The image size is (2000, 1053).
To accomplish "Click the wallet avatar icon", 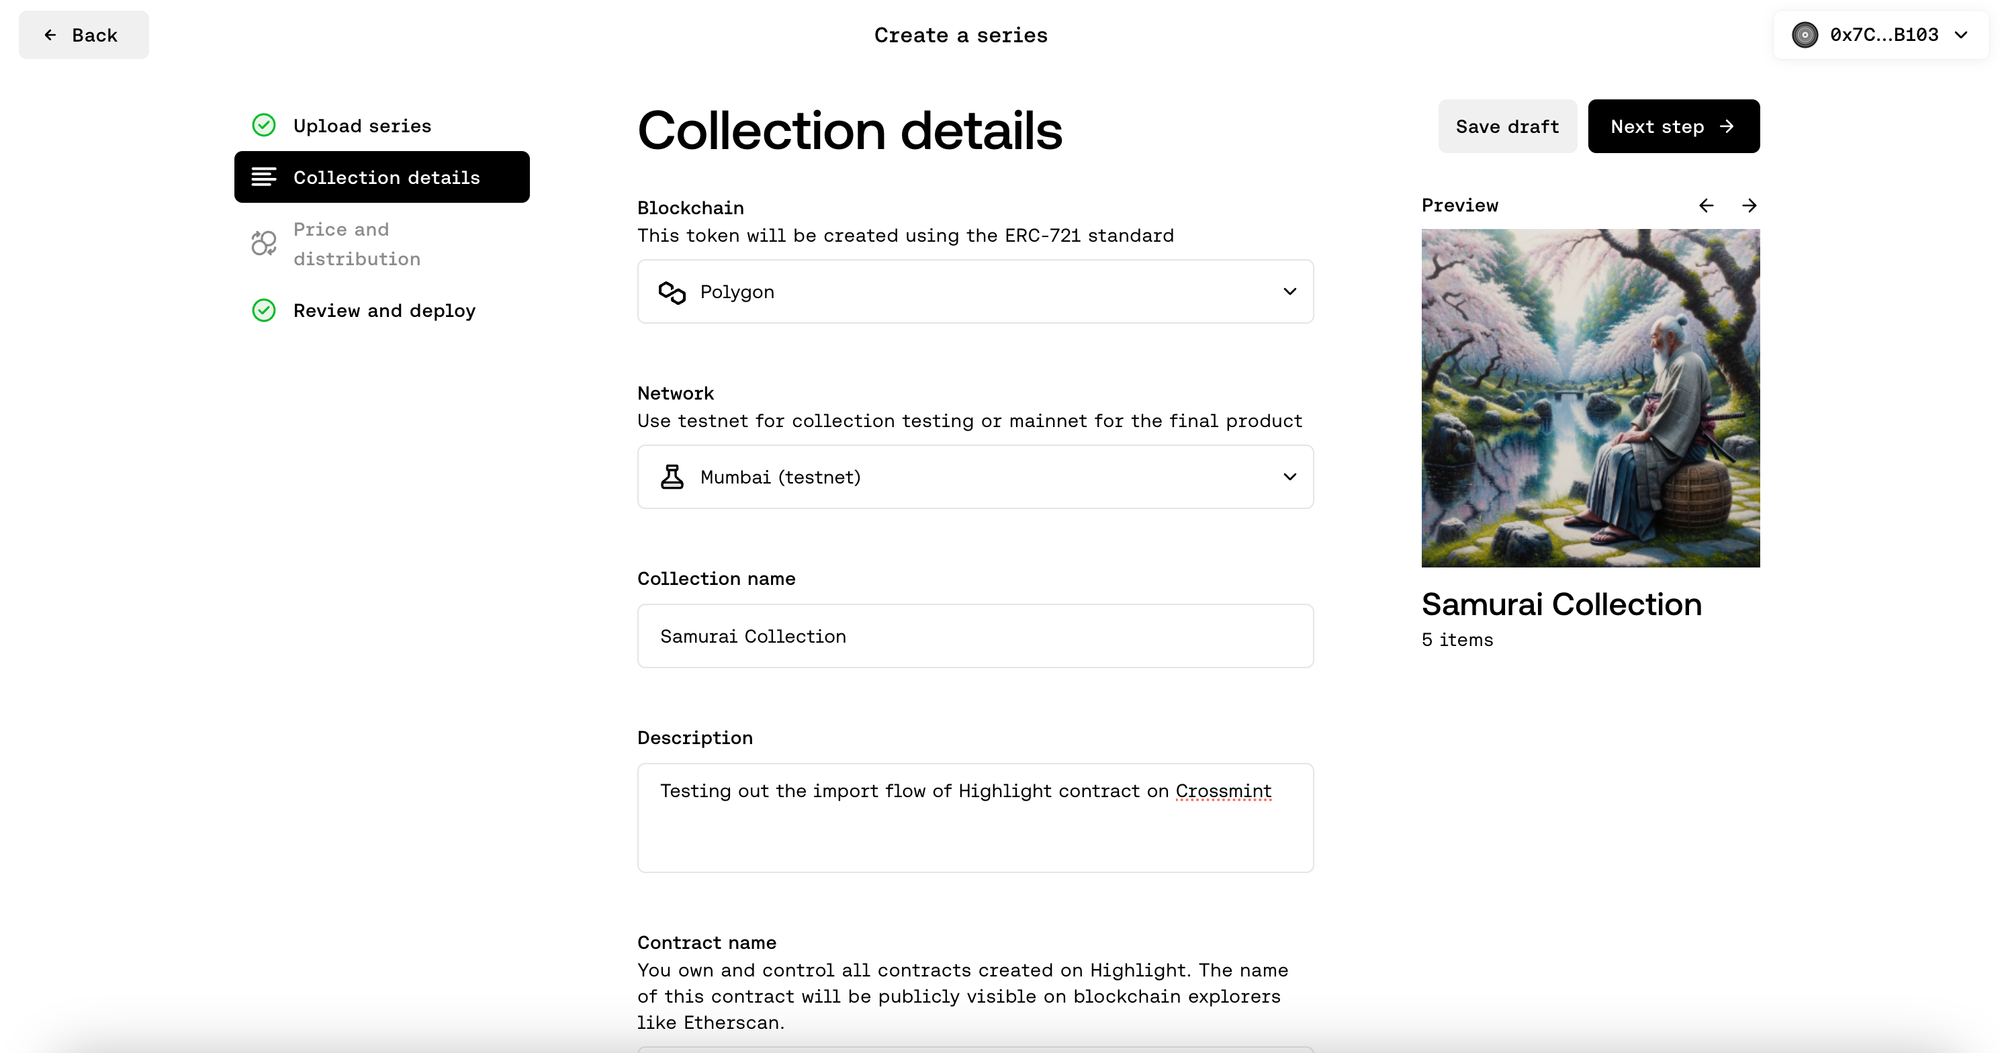I will (1805, 35).
